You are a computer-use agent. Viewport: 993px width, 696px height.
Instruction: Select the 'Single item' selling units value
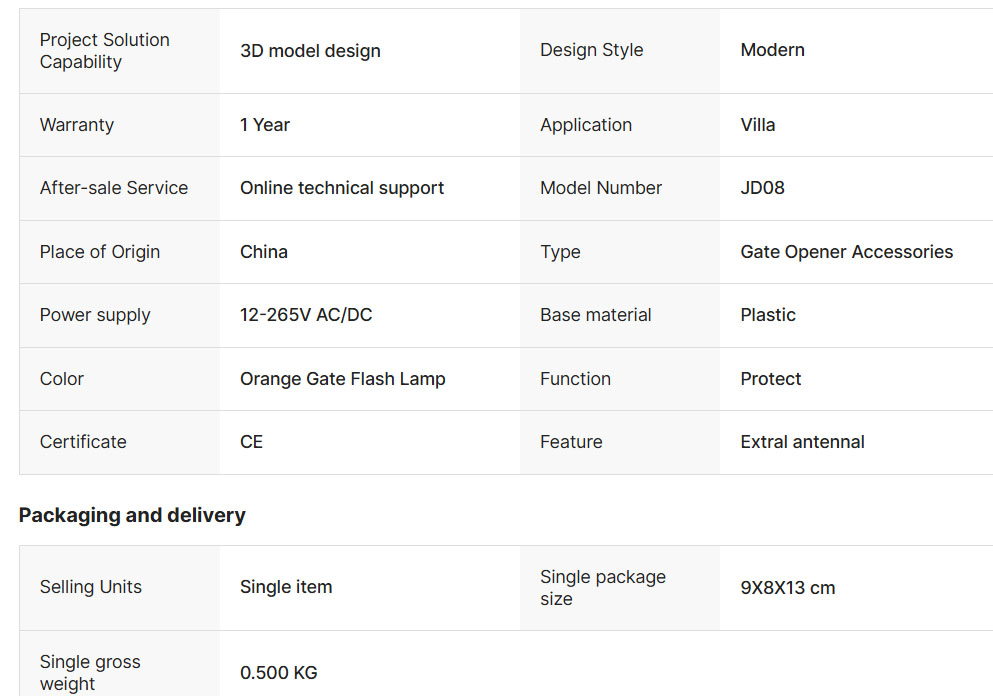coord(286,588)
